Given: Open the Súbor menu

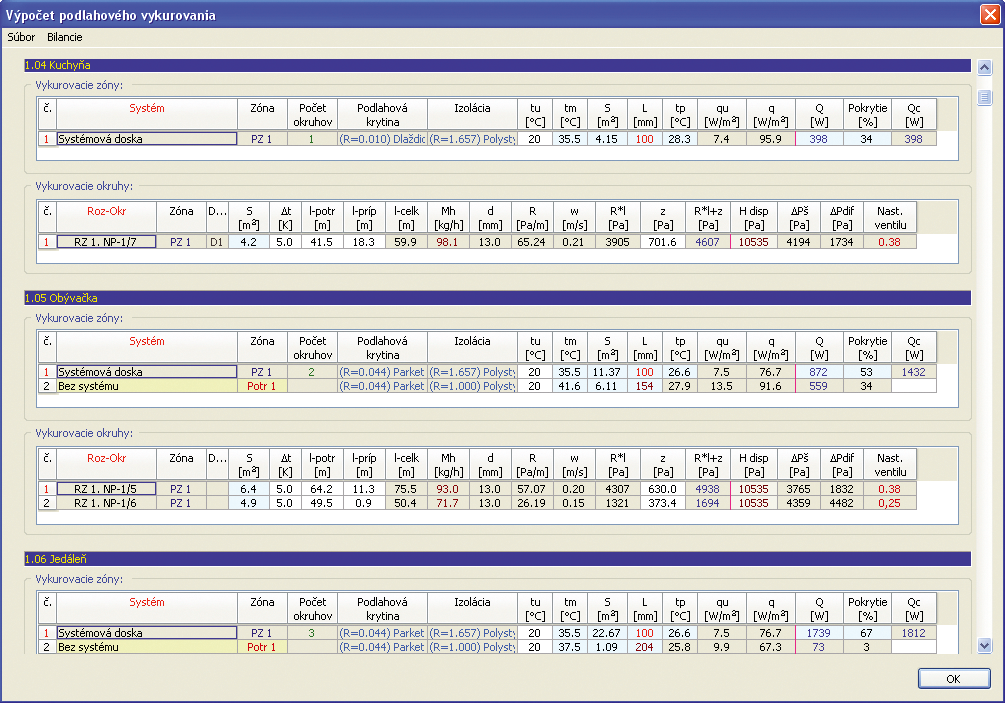Looking at the screenshot, I should 21,37.
